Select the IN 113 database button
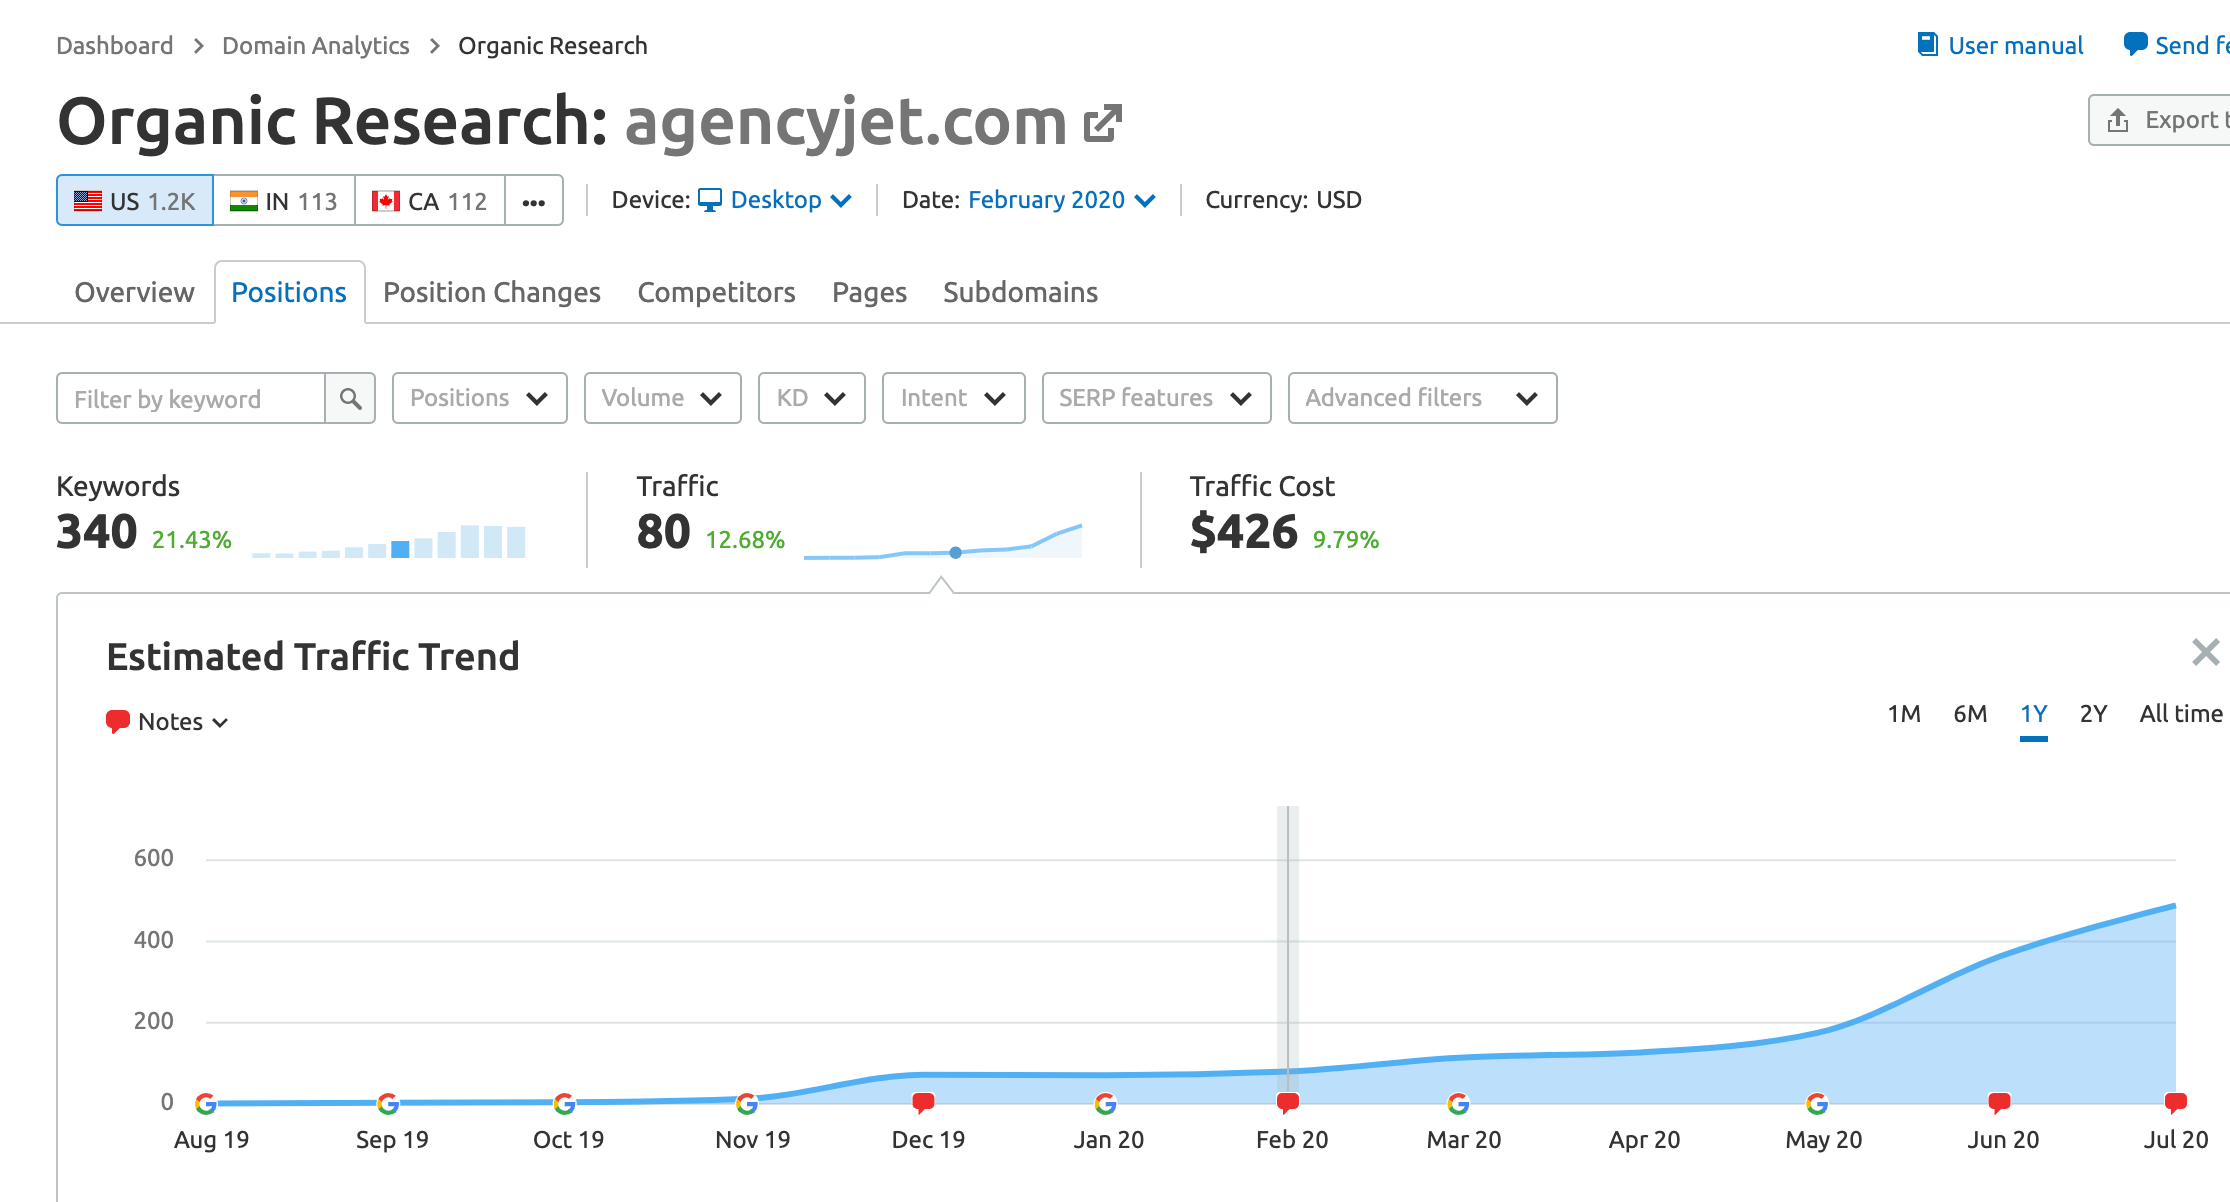The height and width of the screenshot is (1202, 2230). click(284, 200)
